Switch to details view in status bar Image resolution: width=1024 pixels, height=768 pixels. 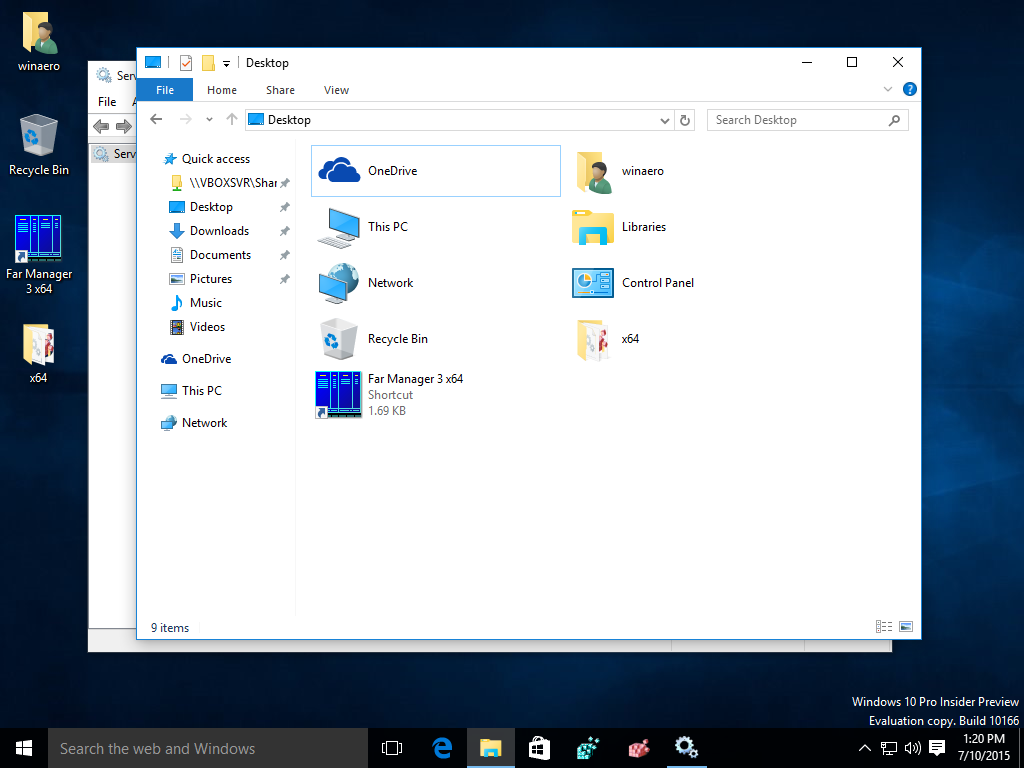(884, 626)
